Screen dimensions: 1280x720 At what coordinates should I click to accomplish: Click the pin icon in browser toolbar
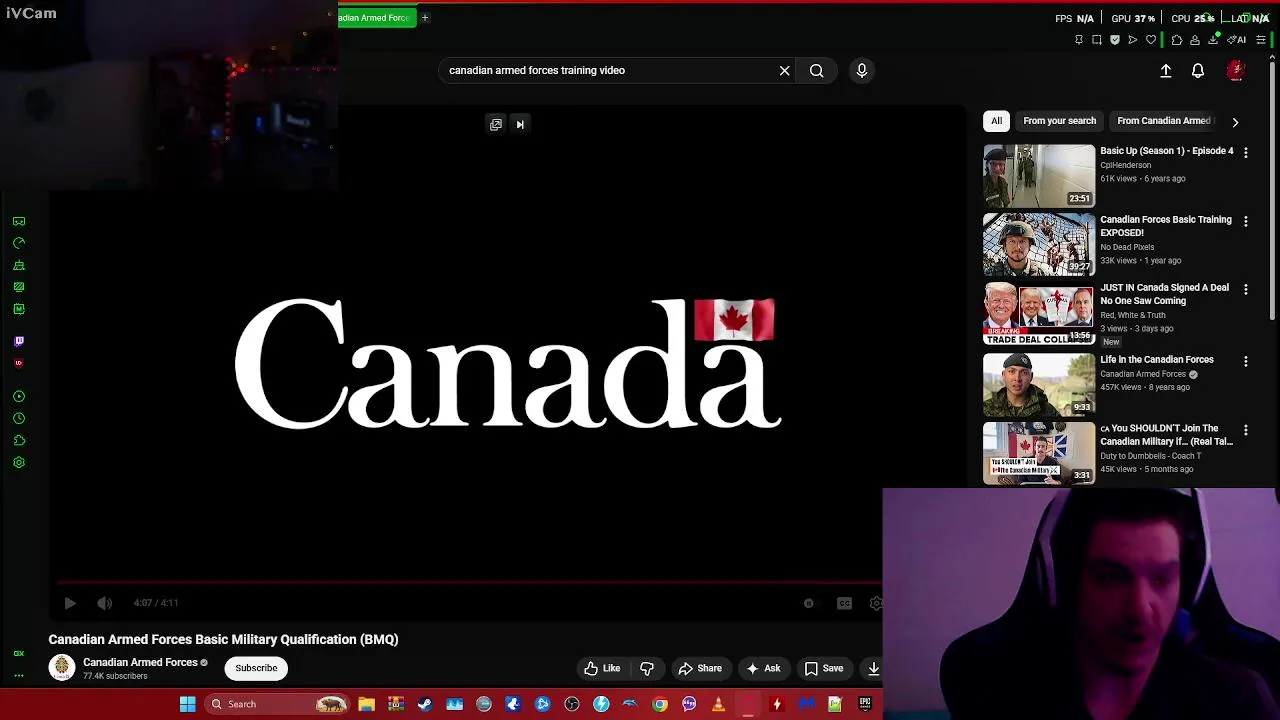tap(1079, 40)
